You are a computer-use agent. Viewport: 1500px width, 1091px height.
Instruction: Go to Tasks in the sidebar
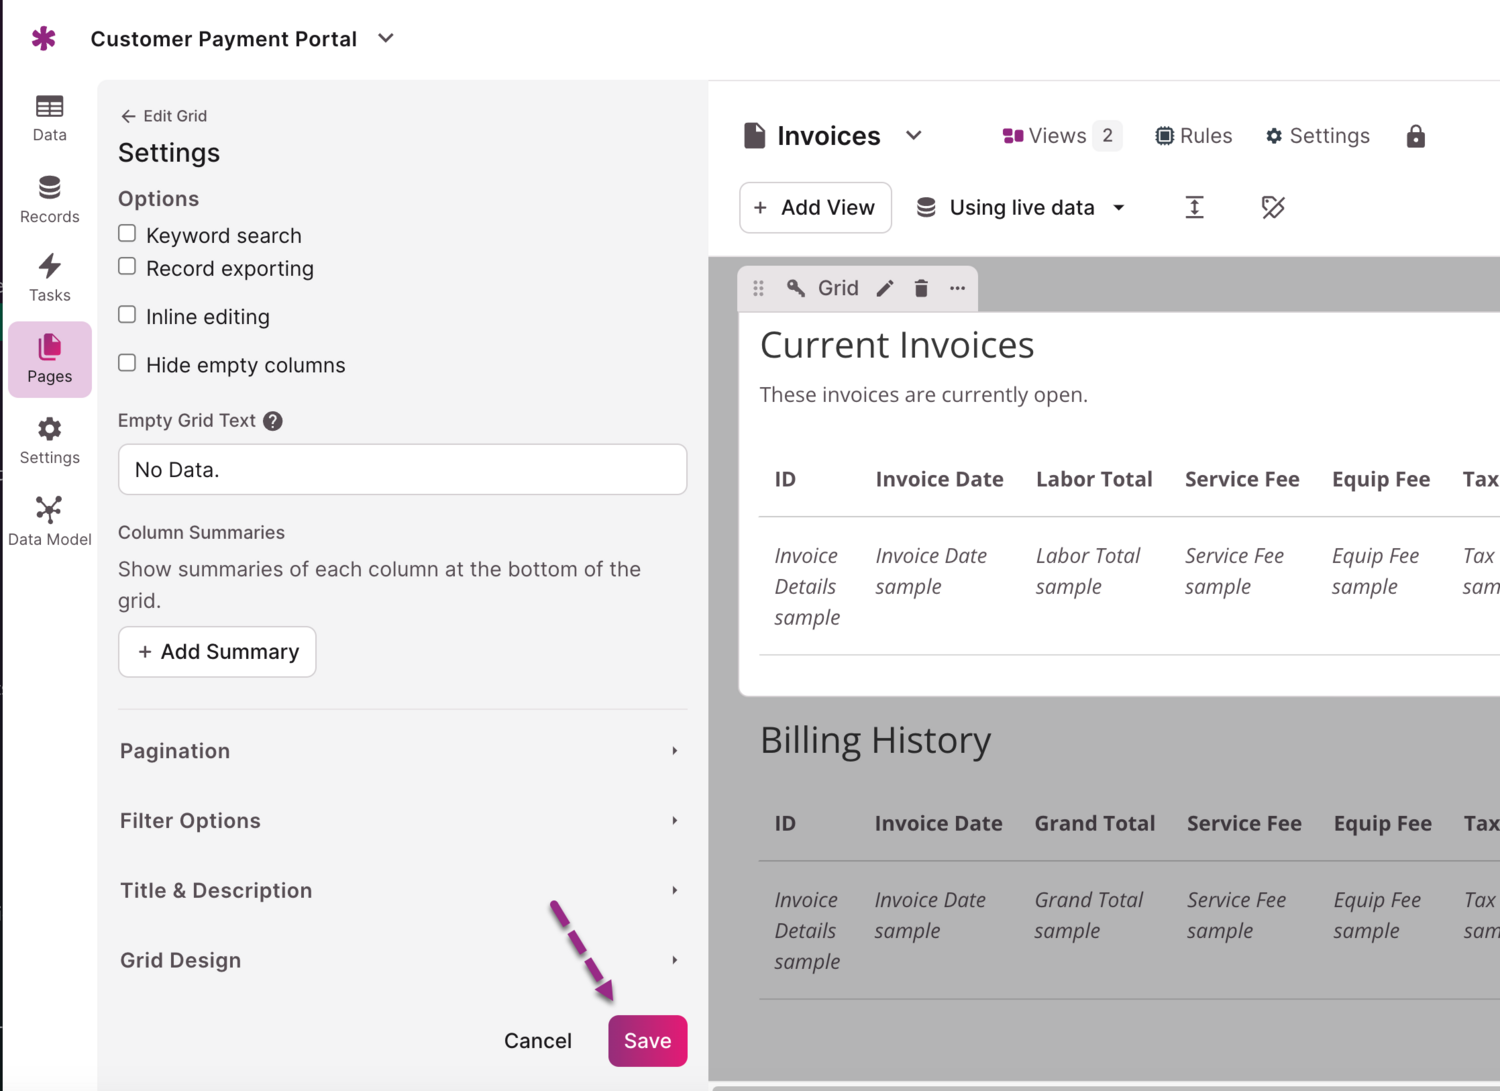[x=49, y=278]
